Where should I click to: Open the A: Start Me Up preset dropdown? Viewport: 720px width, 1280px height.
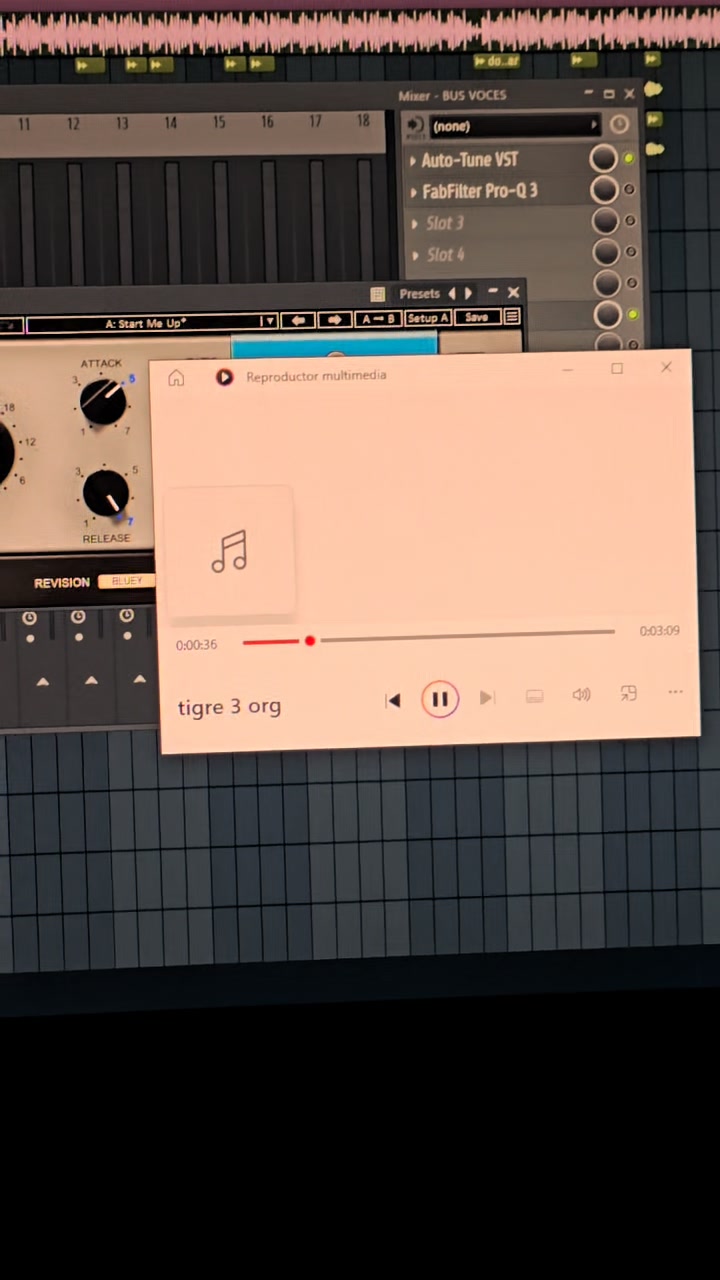click(x=151, y=323)
